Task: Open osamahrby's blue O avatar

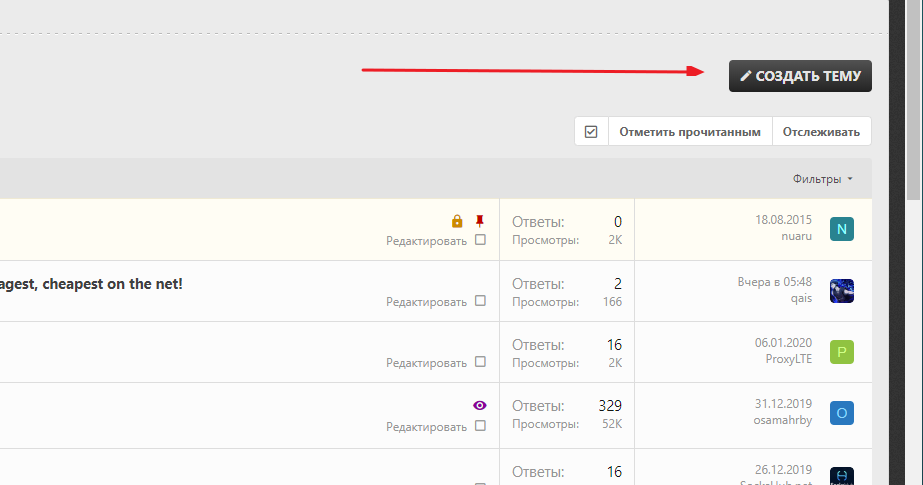Action: pos(842,413)
